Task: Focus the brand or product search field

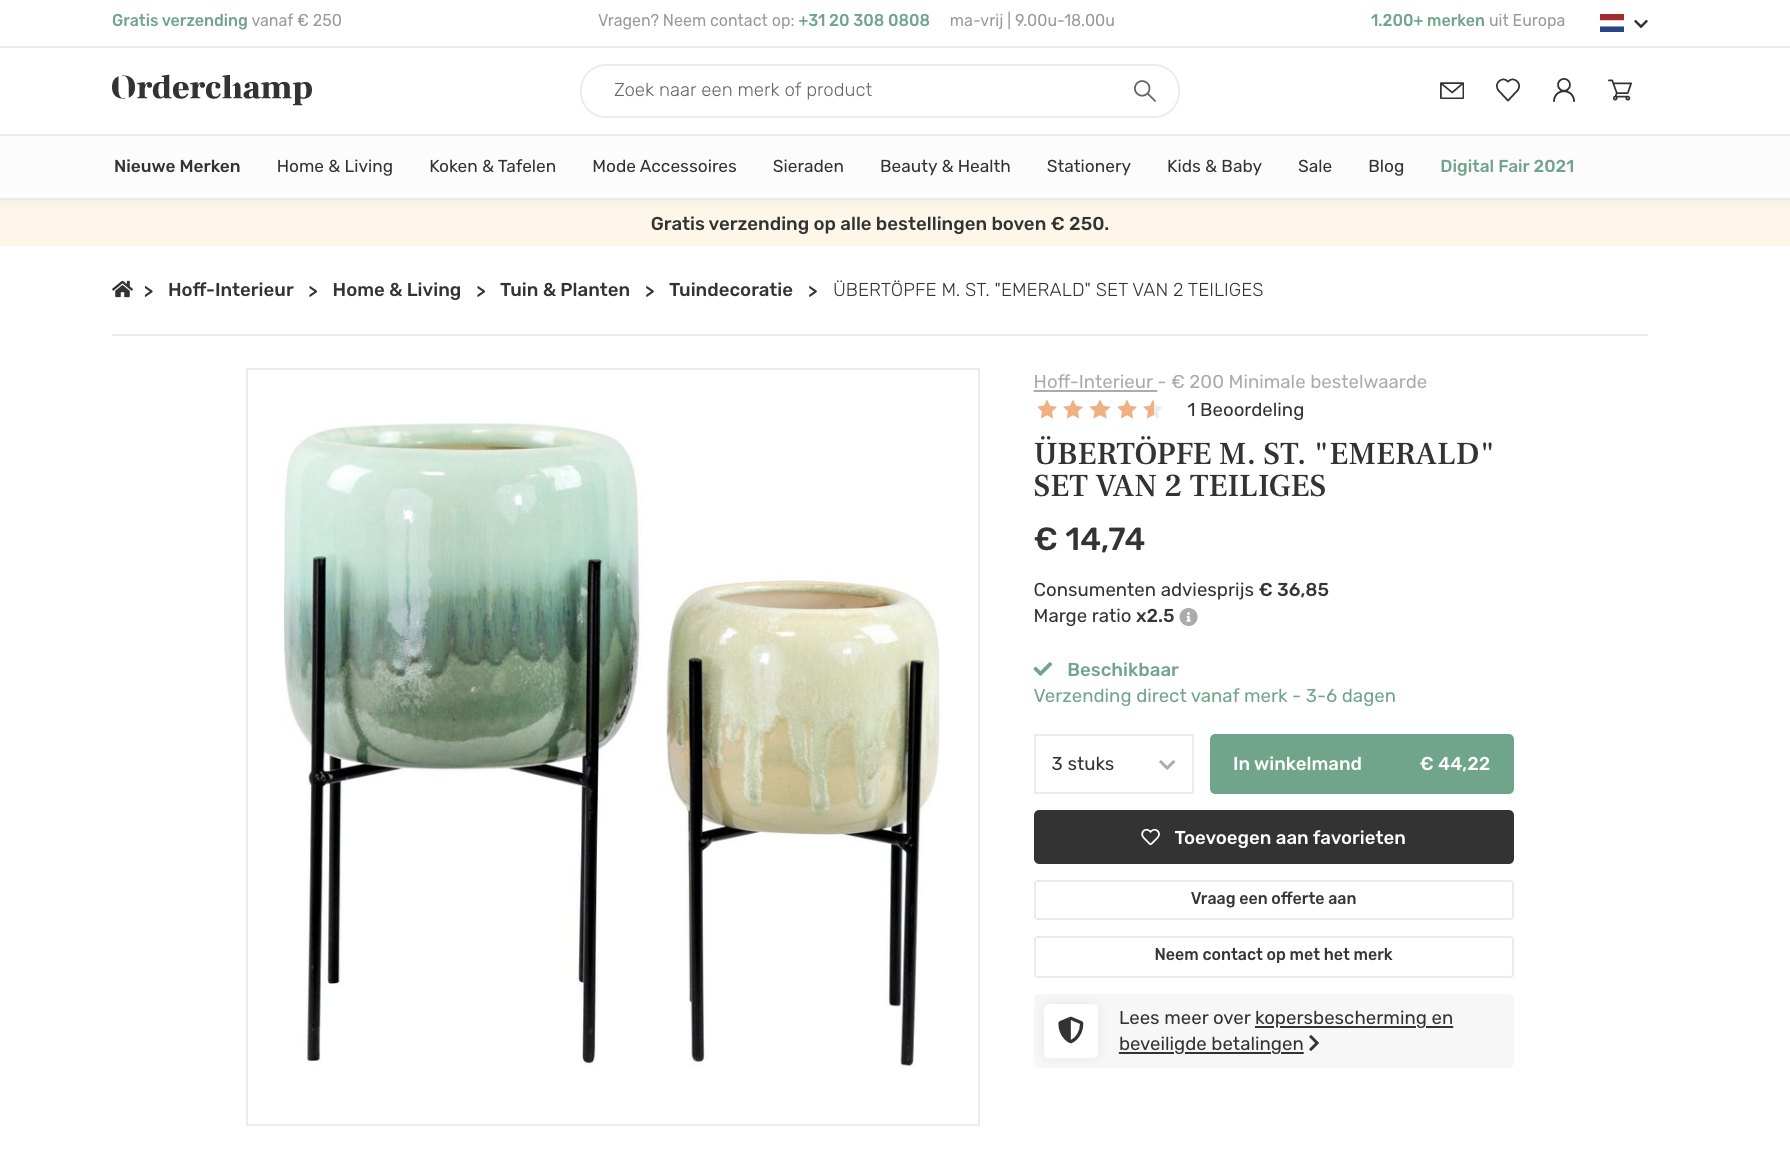Action: pos(860,91)
